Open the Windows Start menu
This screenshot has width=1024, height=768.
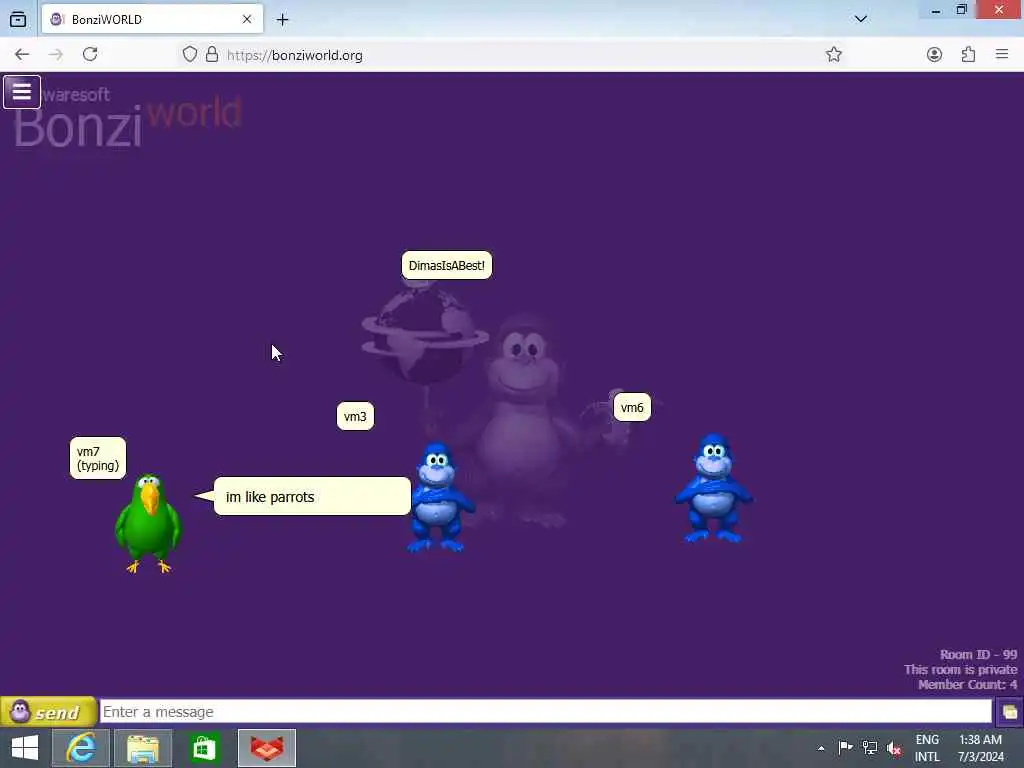point(25,748)
